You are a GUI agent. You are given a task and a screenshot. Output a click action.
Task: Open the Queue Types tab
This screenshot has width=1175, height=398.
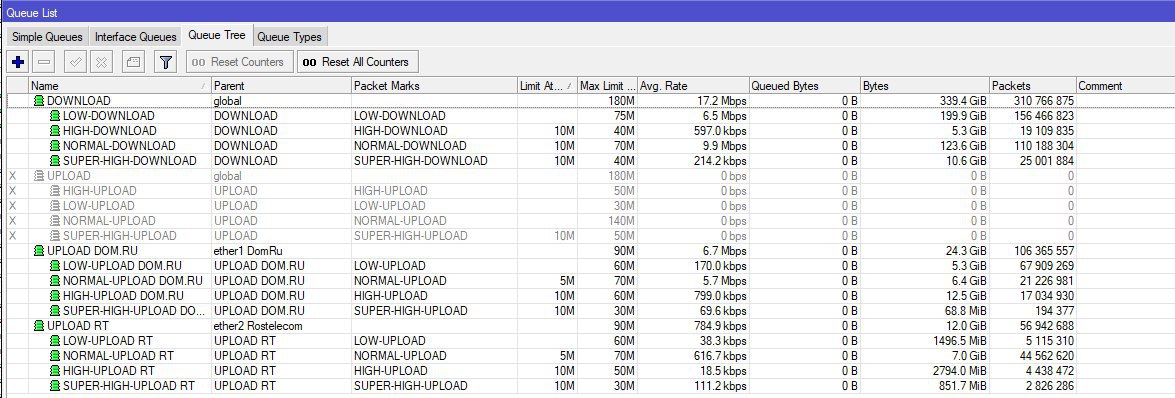289,37
